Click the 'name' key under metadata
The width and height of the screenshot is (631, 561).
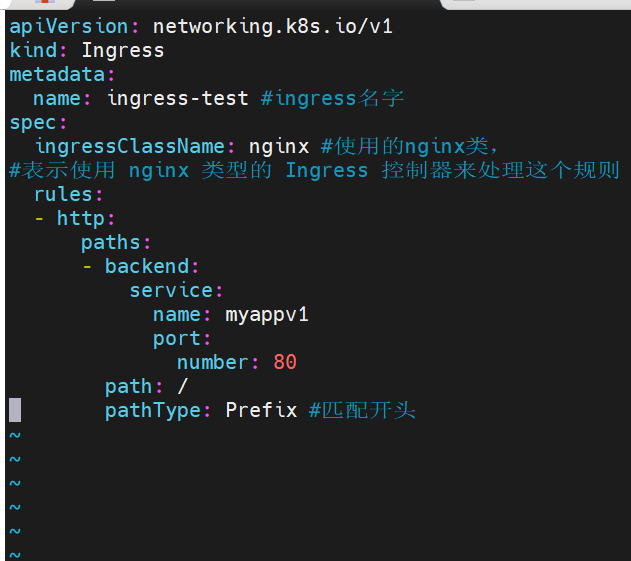[x=57, y=99]
